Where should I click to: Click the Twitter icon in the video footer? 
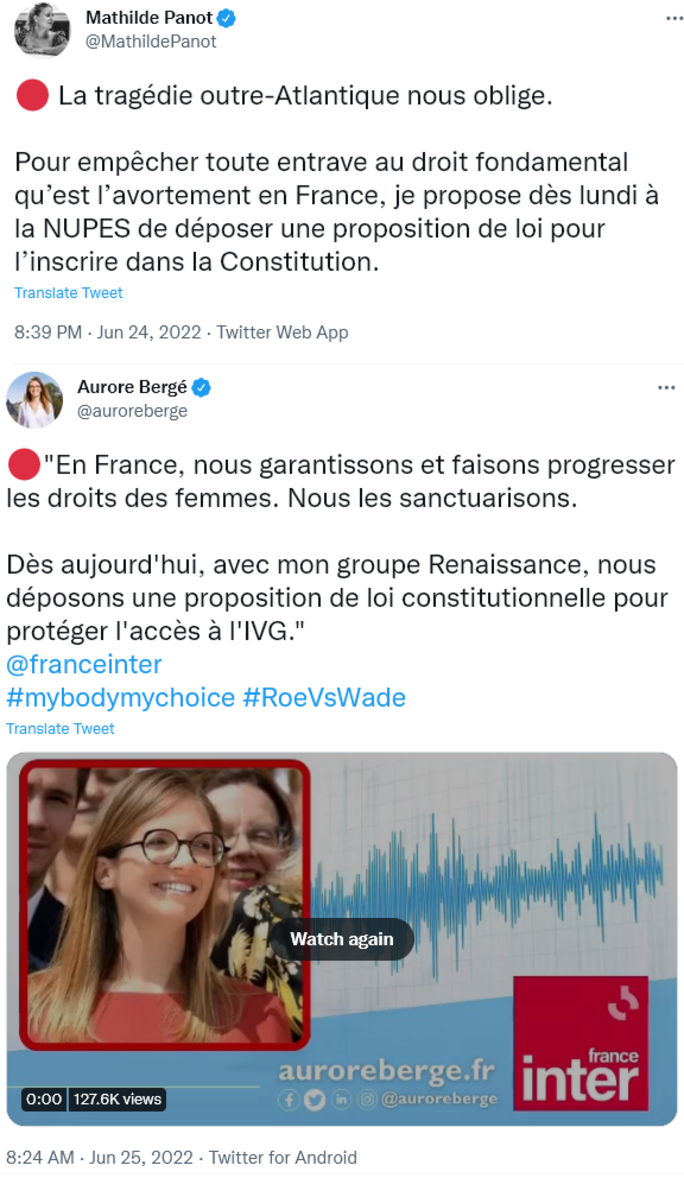[x=315, y=1100]
